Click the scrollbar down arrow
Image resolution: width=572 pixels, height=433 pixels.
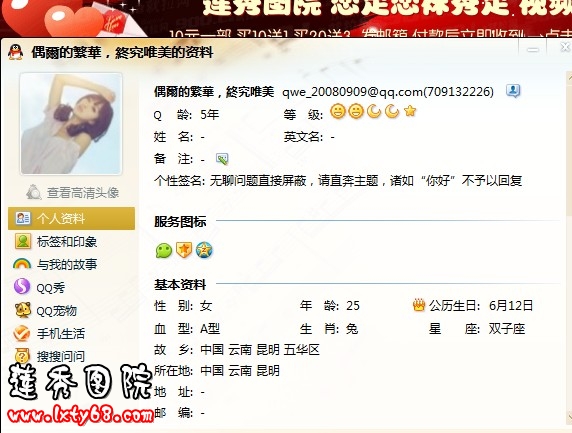tap(569, 416)
